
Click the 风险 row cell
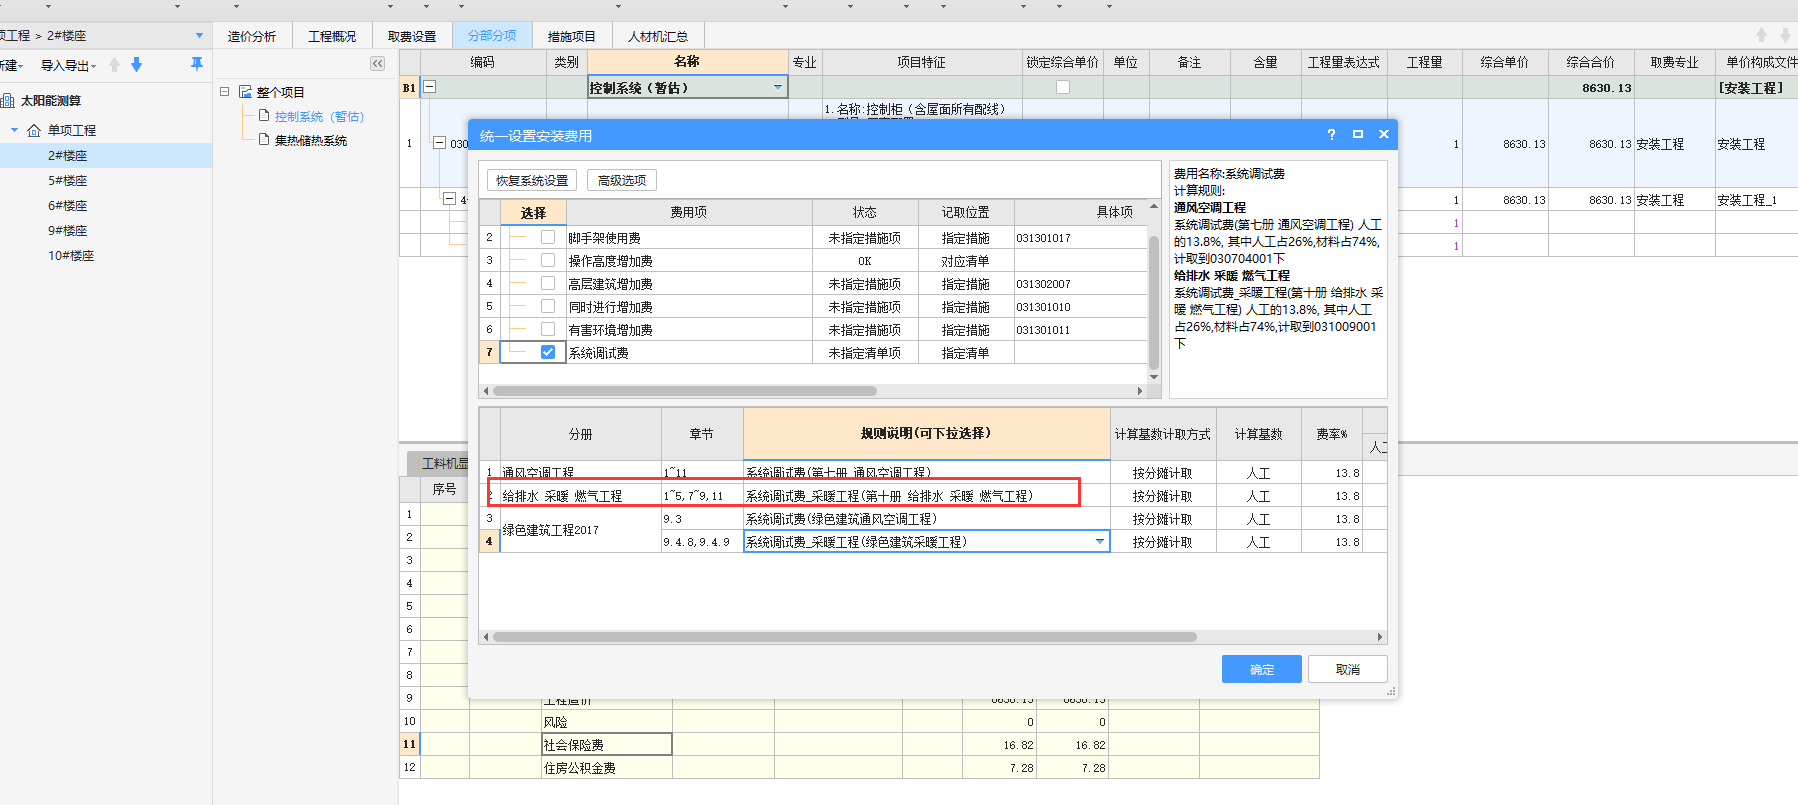pos(607,721)
